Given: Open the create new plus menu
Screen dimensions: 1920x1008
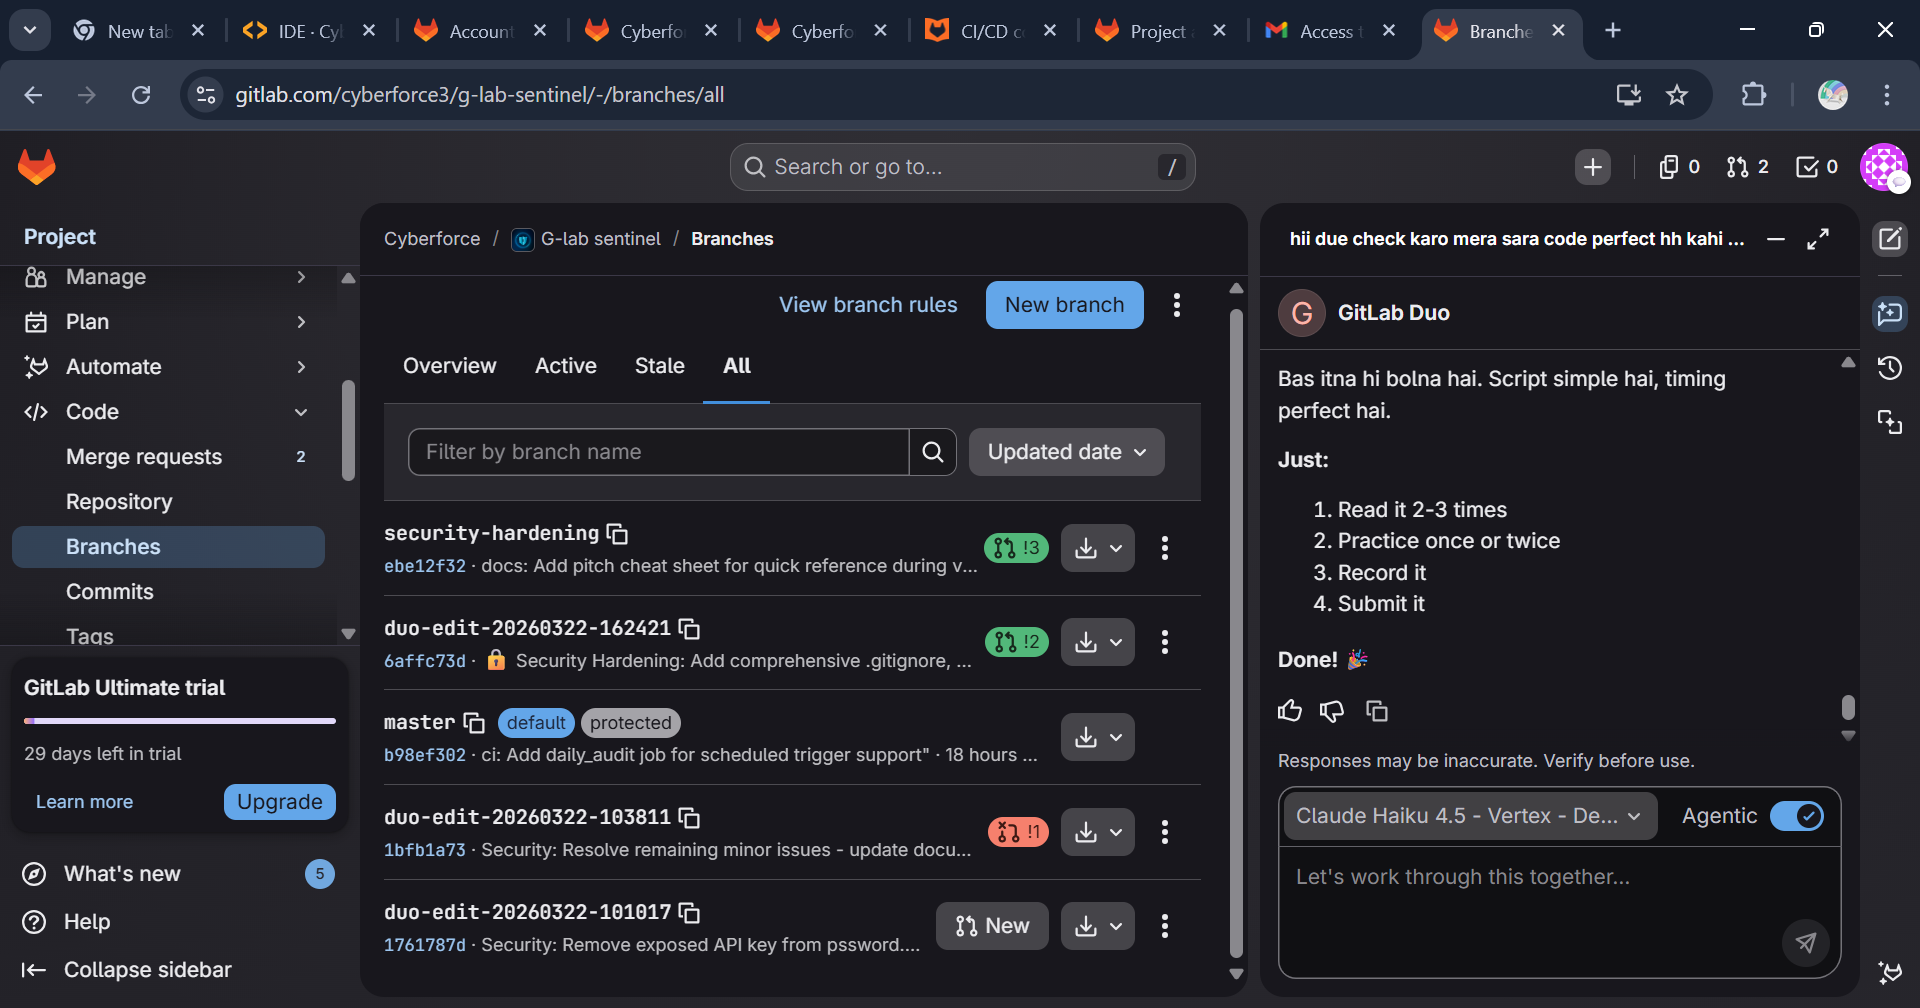Looking at the screenshot, I should point(1593,167).
